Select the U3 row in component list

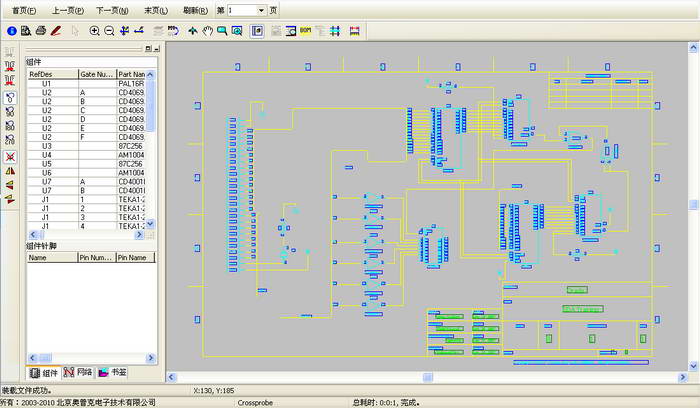point(47,146)
